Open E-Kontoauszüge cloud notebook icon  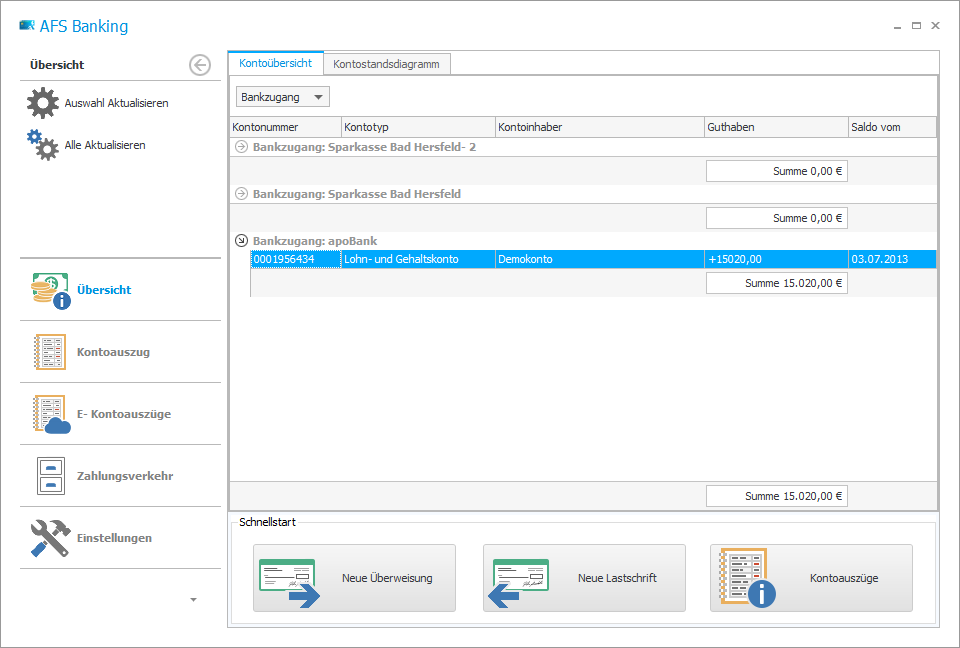pos(51,415)
